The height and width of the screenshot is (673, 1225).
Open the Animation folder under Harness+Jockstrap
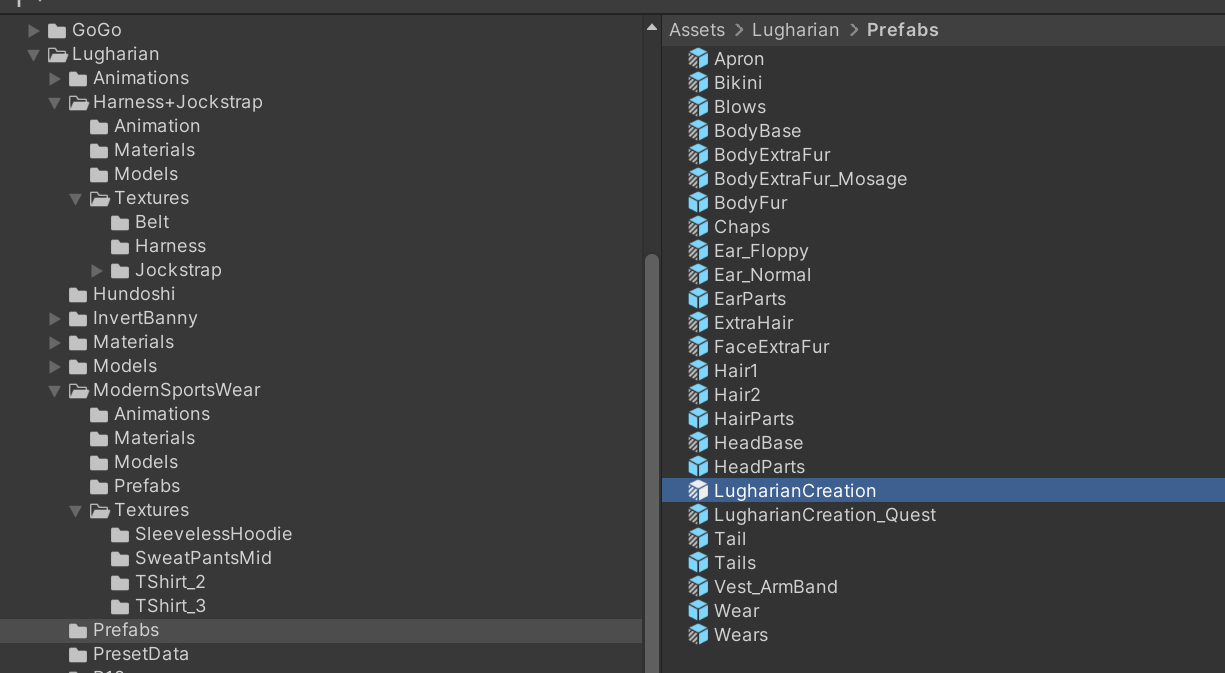156,126
